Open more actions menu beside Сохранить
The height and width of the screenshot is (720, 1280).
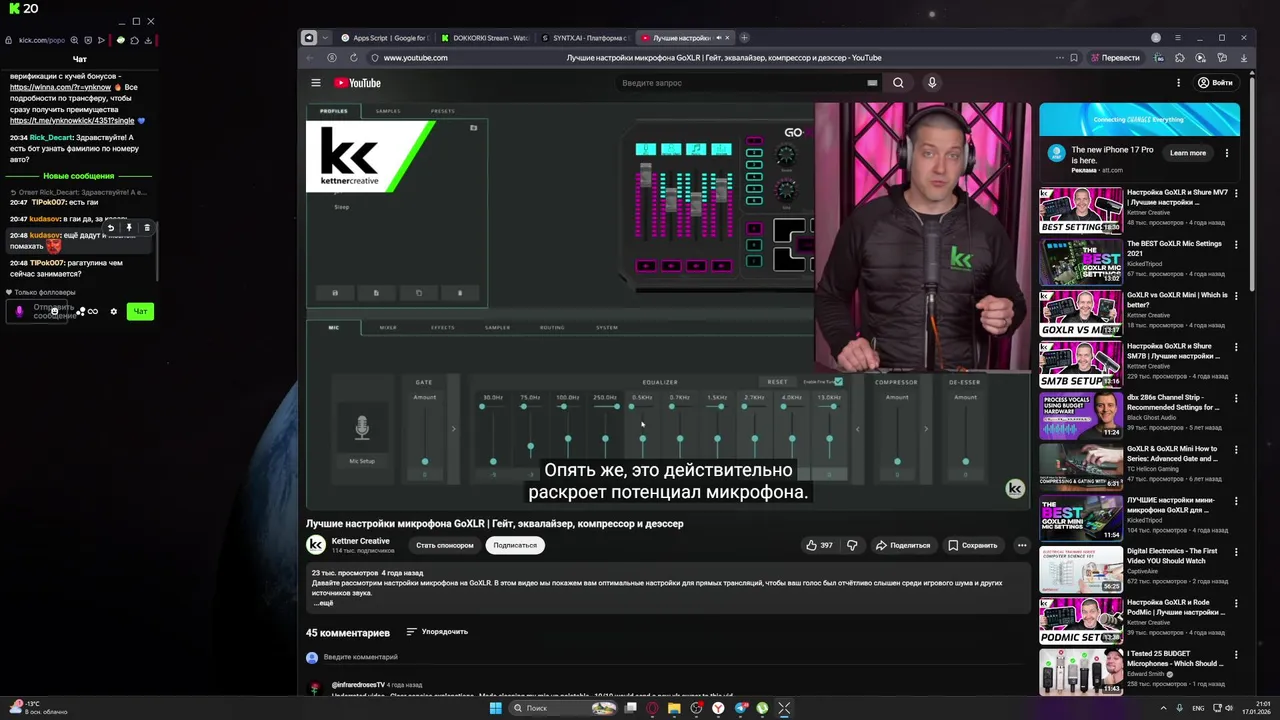click(x=1022, y=545)
